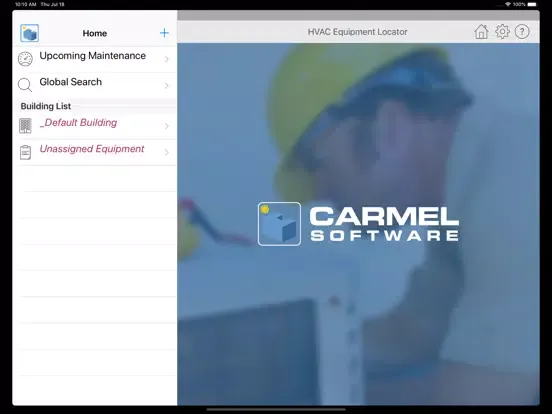
Task: Tap the Carmel Software logo image
Action: [358, 224]
